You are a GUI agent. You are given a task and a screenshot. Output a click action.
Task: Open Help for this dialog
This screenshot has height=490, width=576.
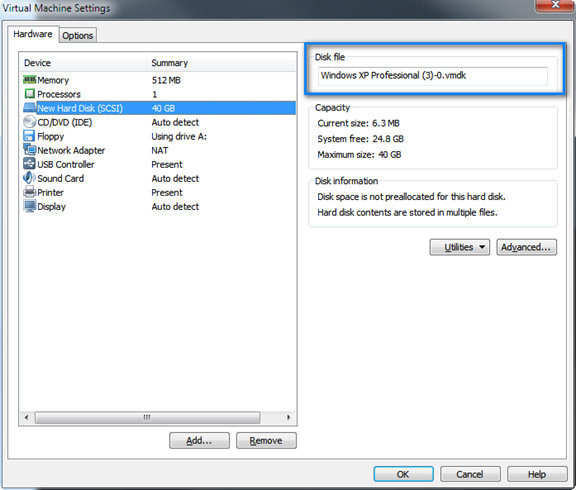pos(537,474)
